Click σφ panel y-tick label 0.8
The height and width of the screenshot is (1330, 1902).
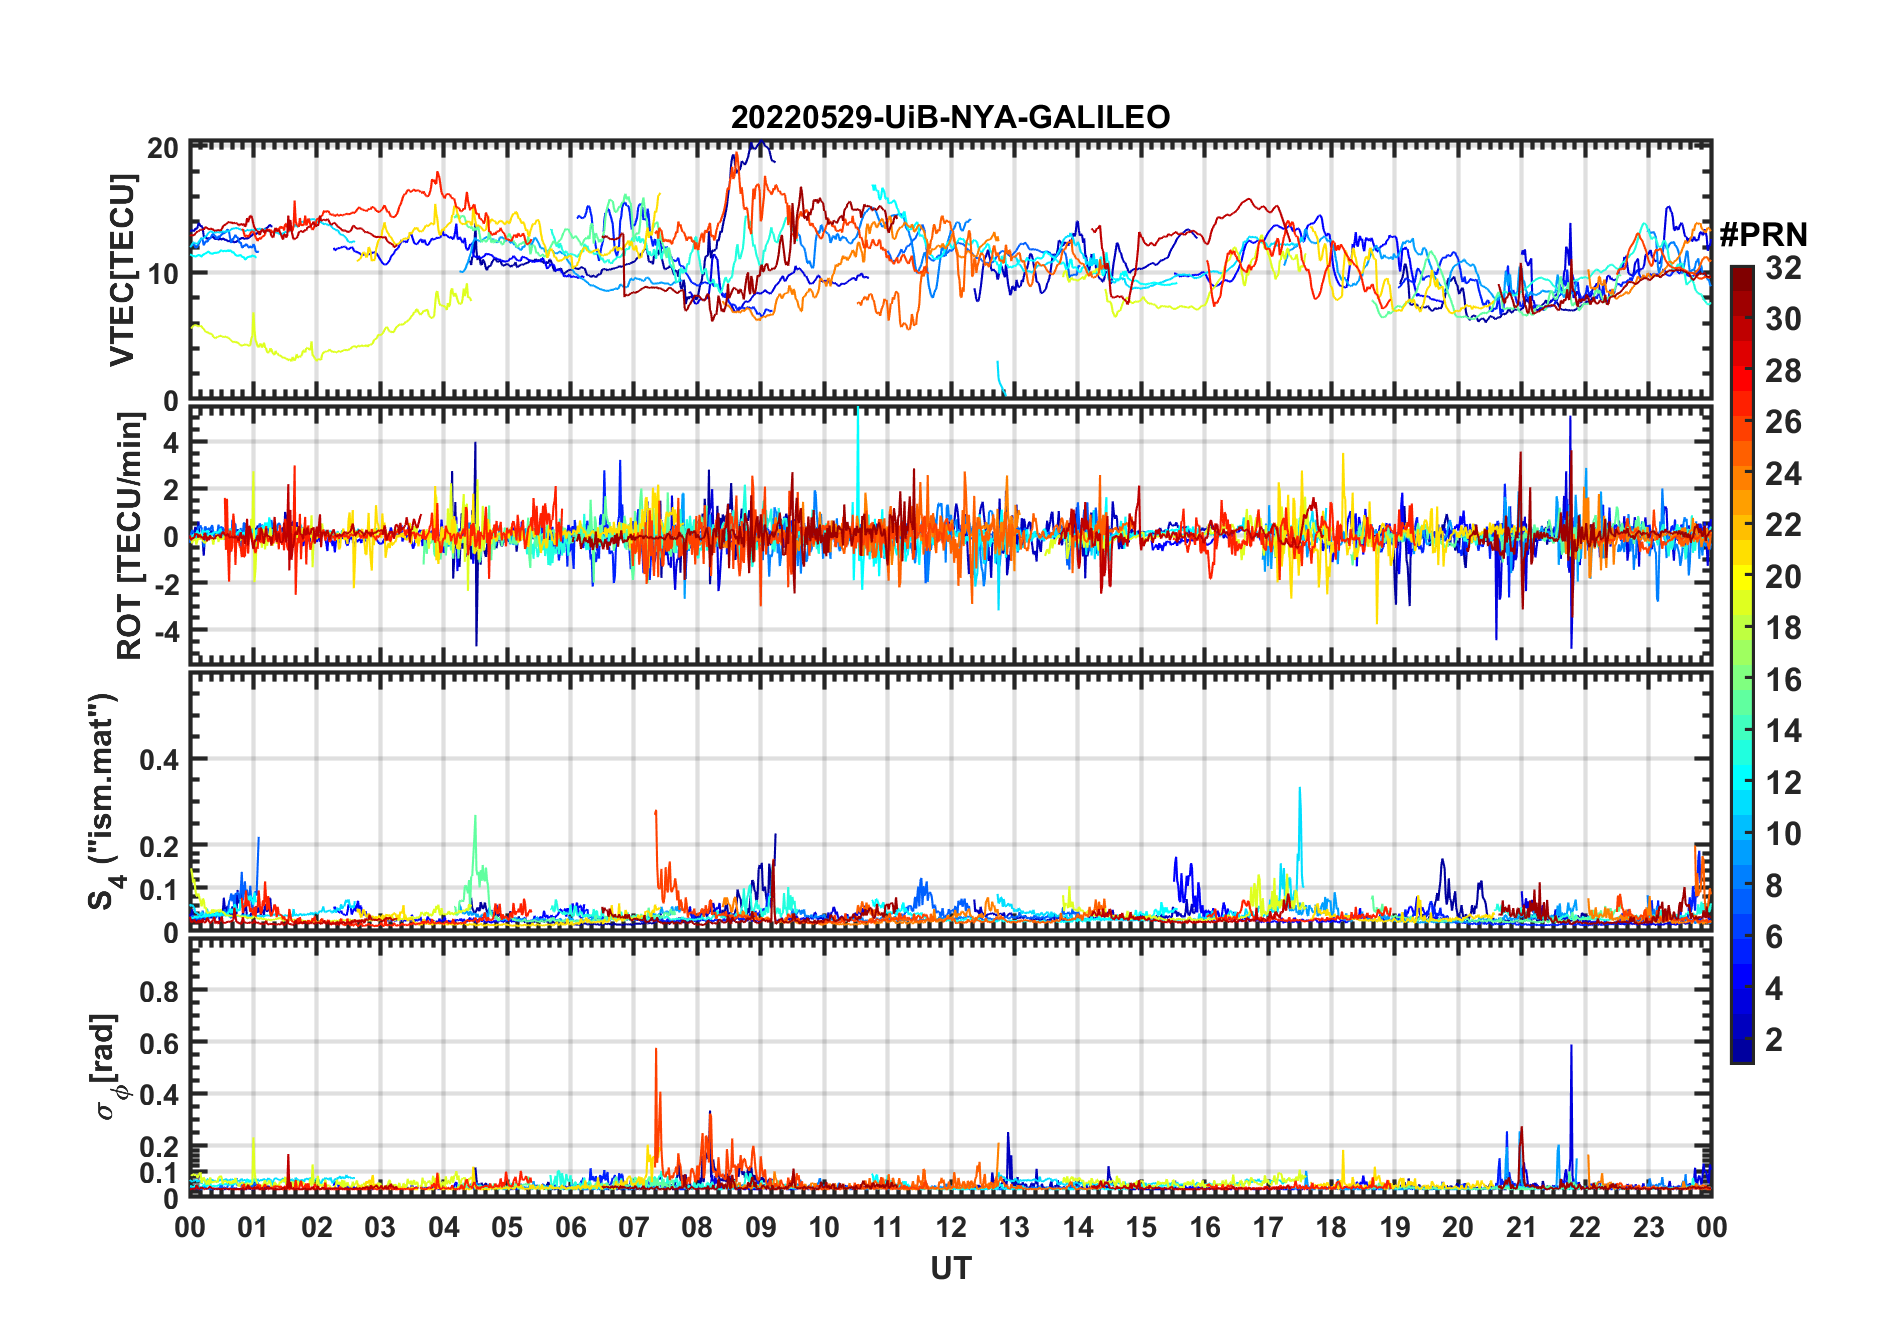click(x=160, y=992)
